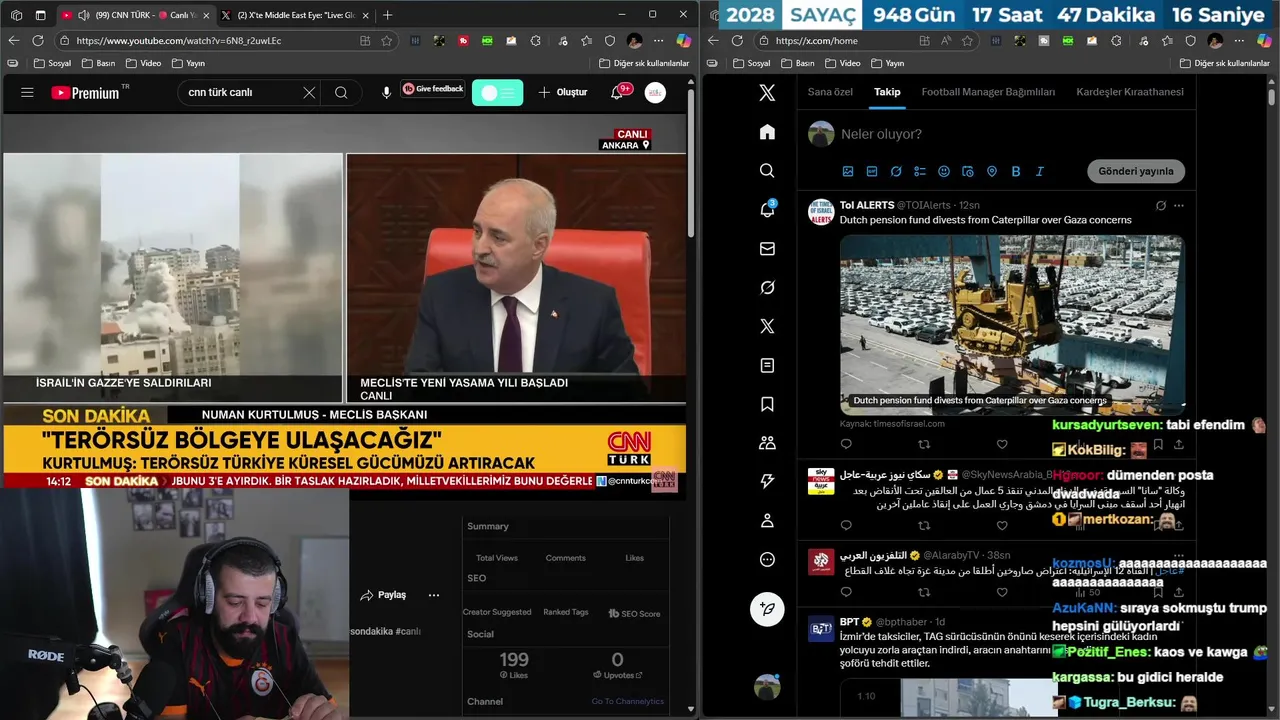Open a new tab in left browser

[388, 15]
